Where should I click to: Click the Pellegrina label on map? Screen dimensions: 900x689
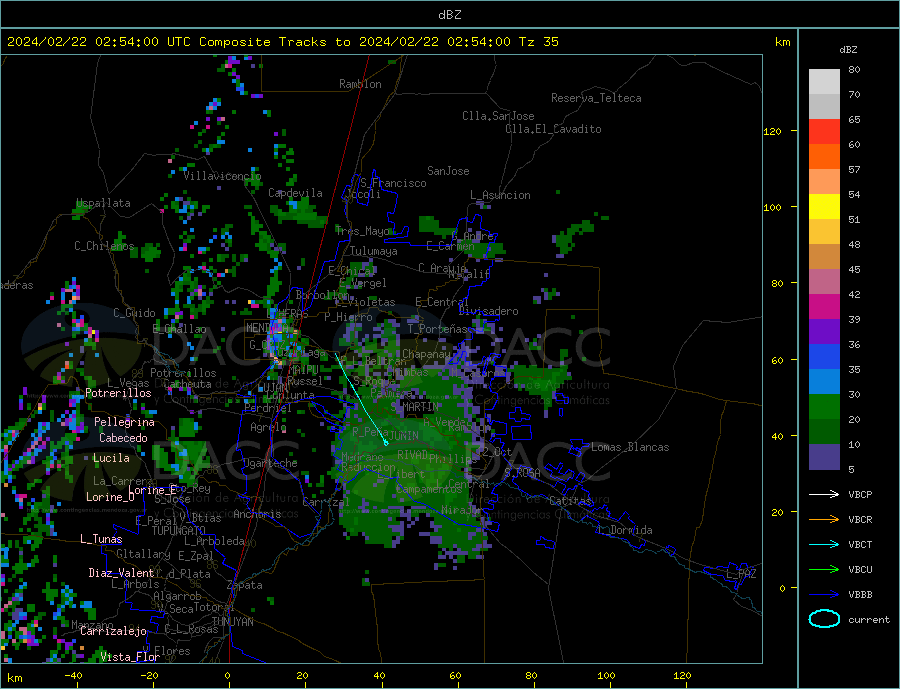[x=125, y=422]
